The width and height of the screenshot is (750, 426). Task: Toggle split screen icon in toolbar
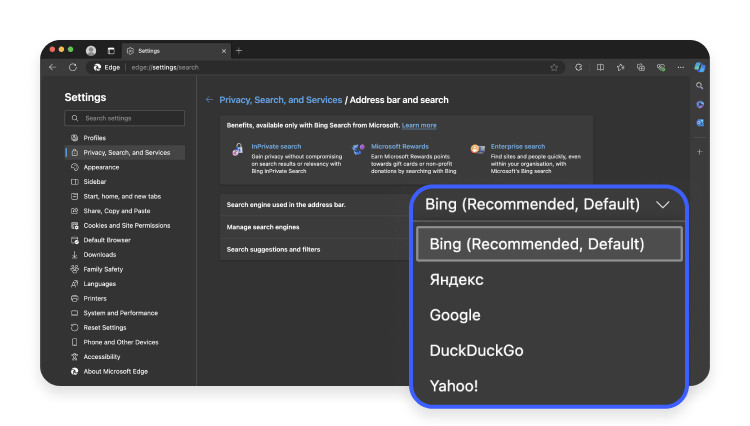tap(600, 67)
